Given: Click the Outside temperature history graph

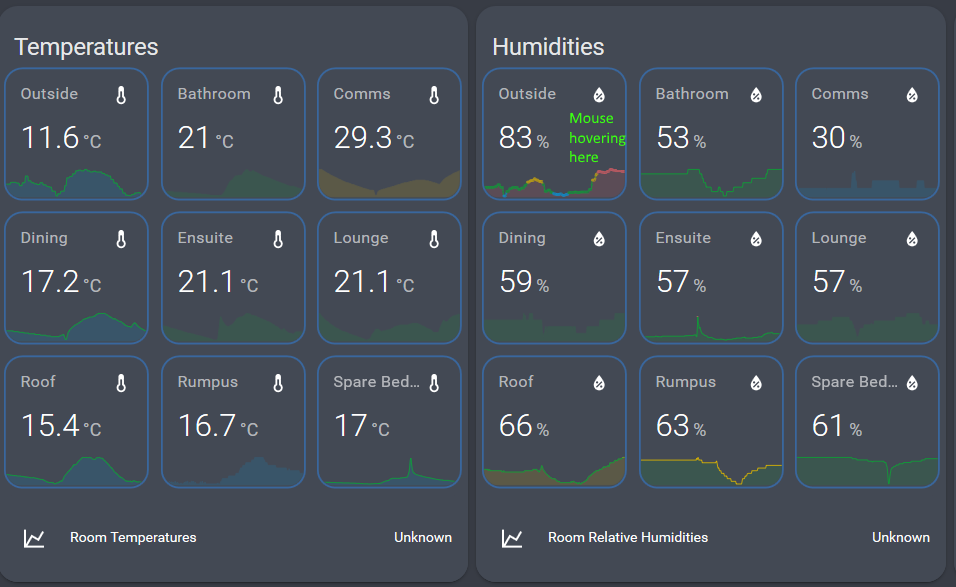Looking at the screenshot, I should pos(76,183).
